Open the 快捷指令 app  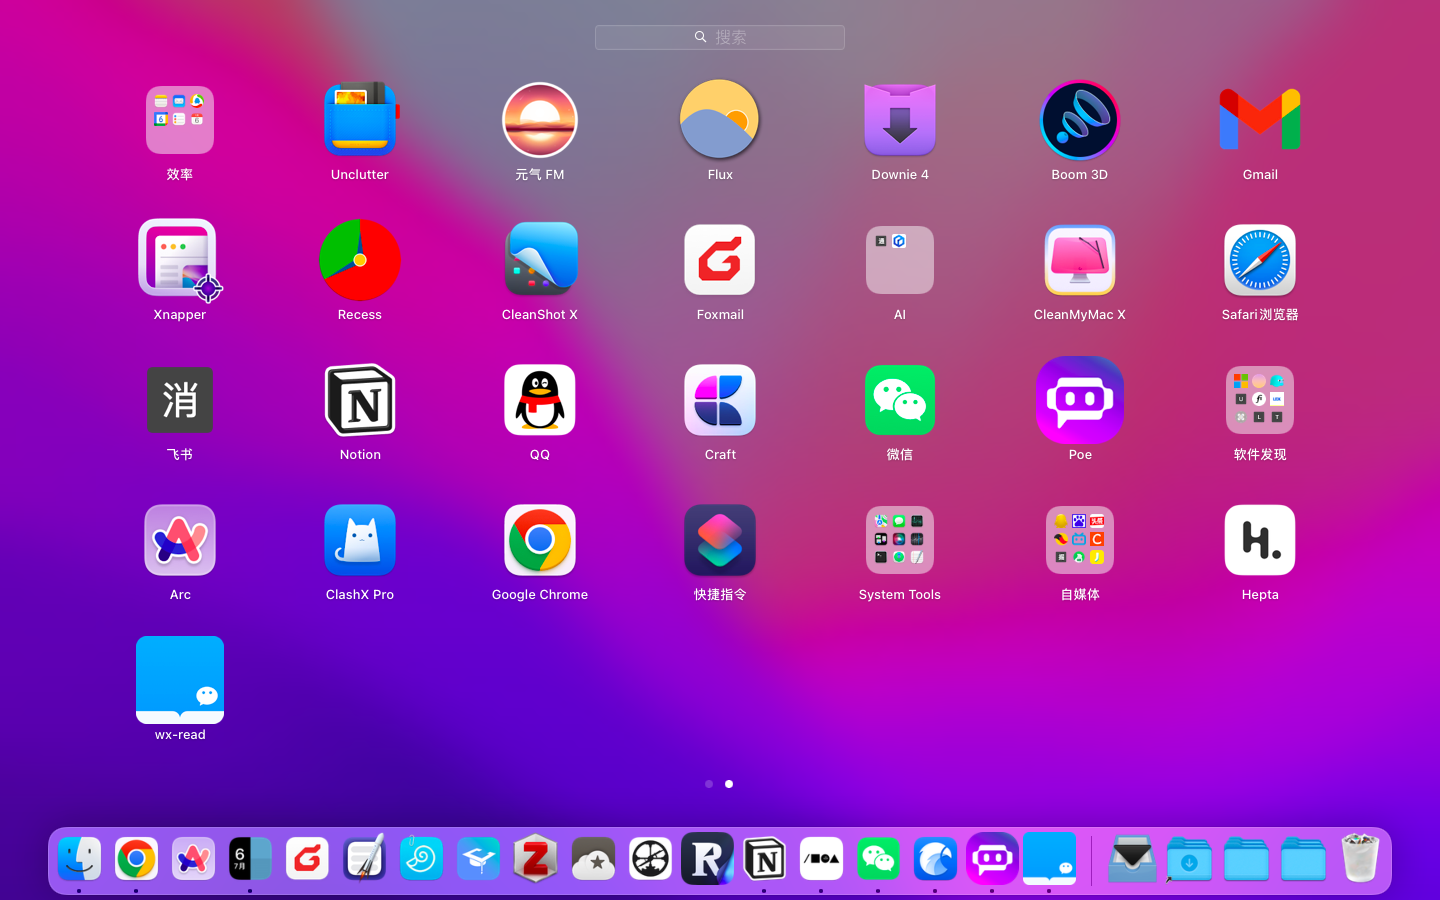720,540
